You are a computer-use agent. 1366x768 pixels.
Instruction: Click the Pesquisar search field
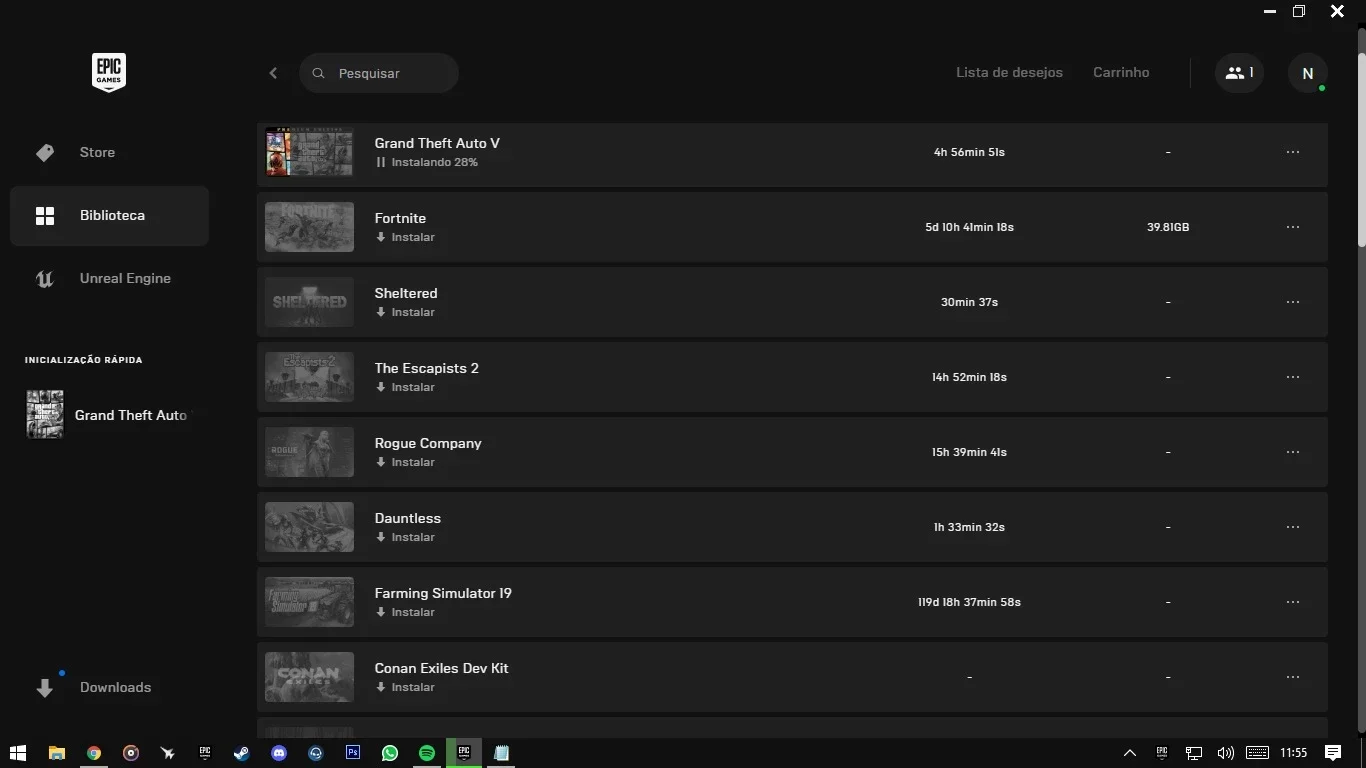pos(379,73)
